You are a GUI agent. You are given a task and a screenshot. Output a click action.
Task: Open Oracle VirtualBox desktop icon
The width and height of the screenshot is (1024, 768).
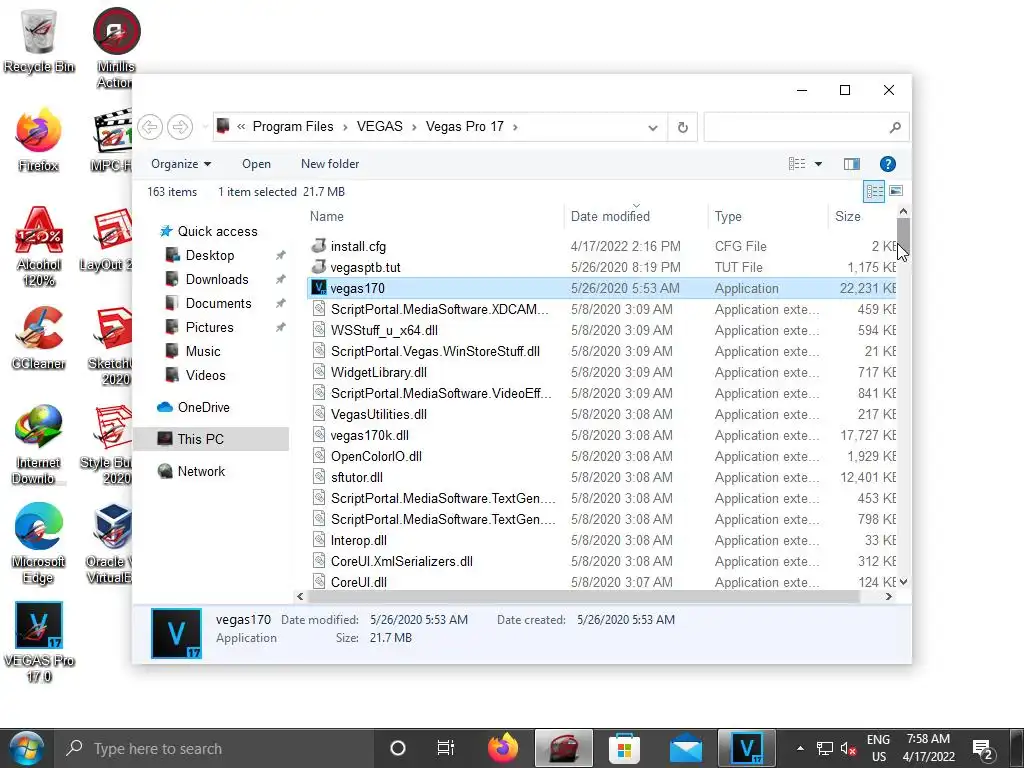(x=110, y=544)
